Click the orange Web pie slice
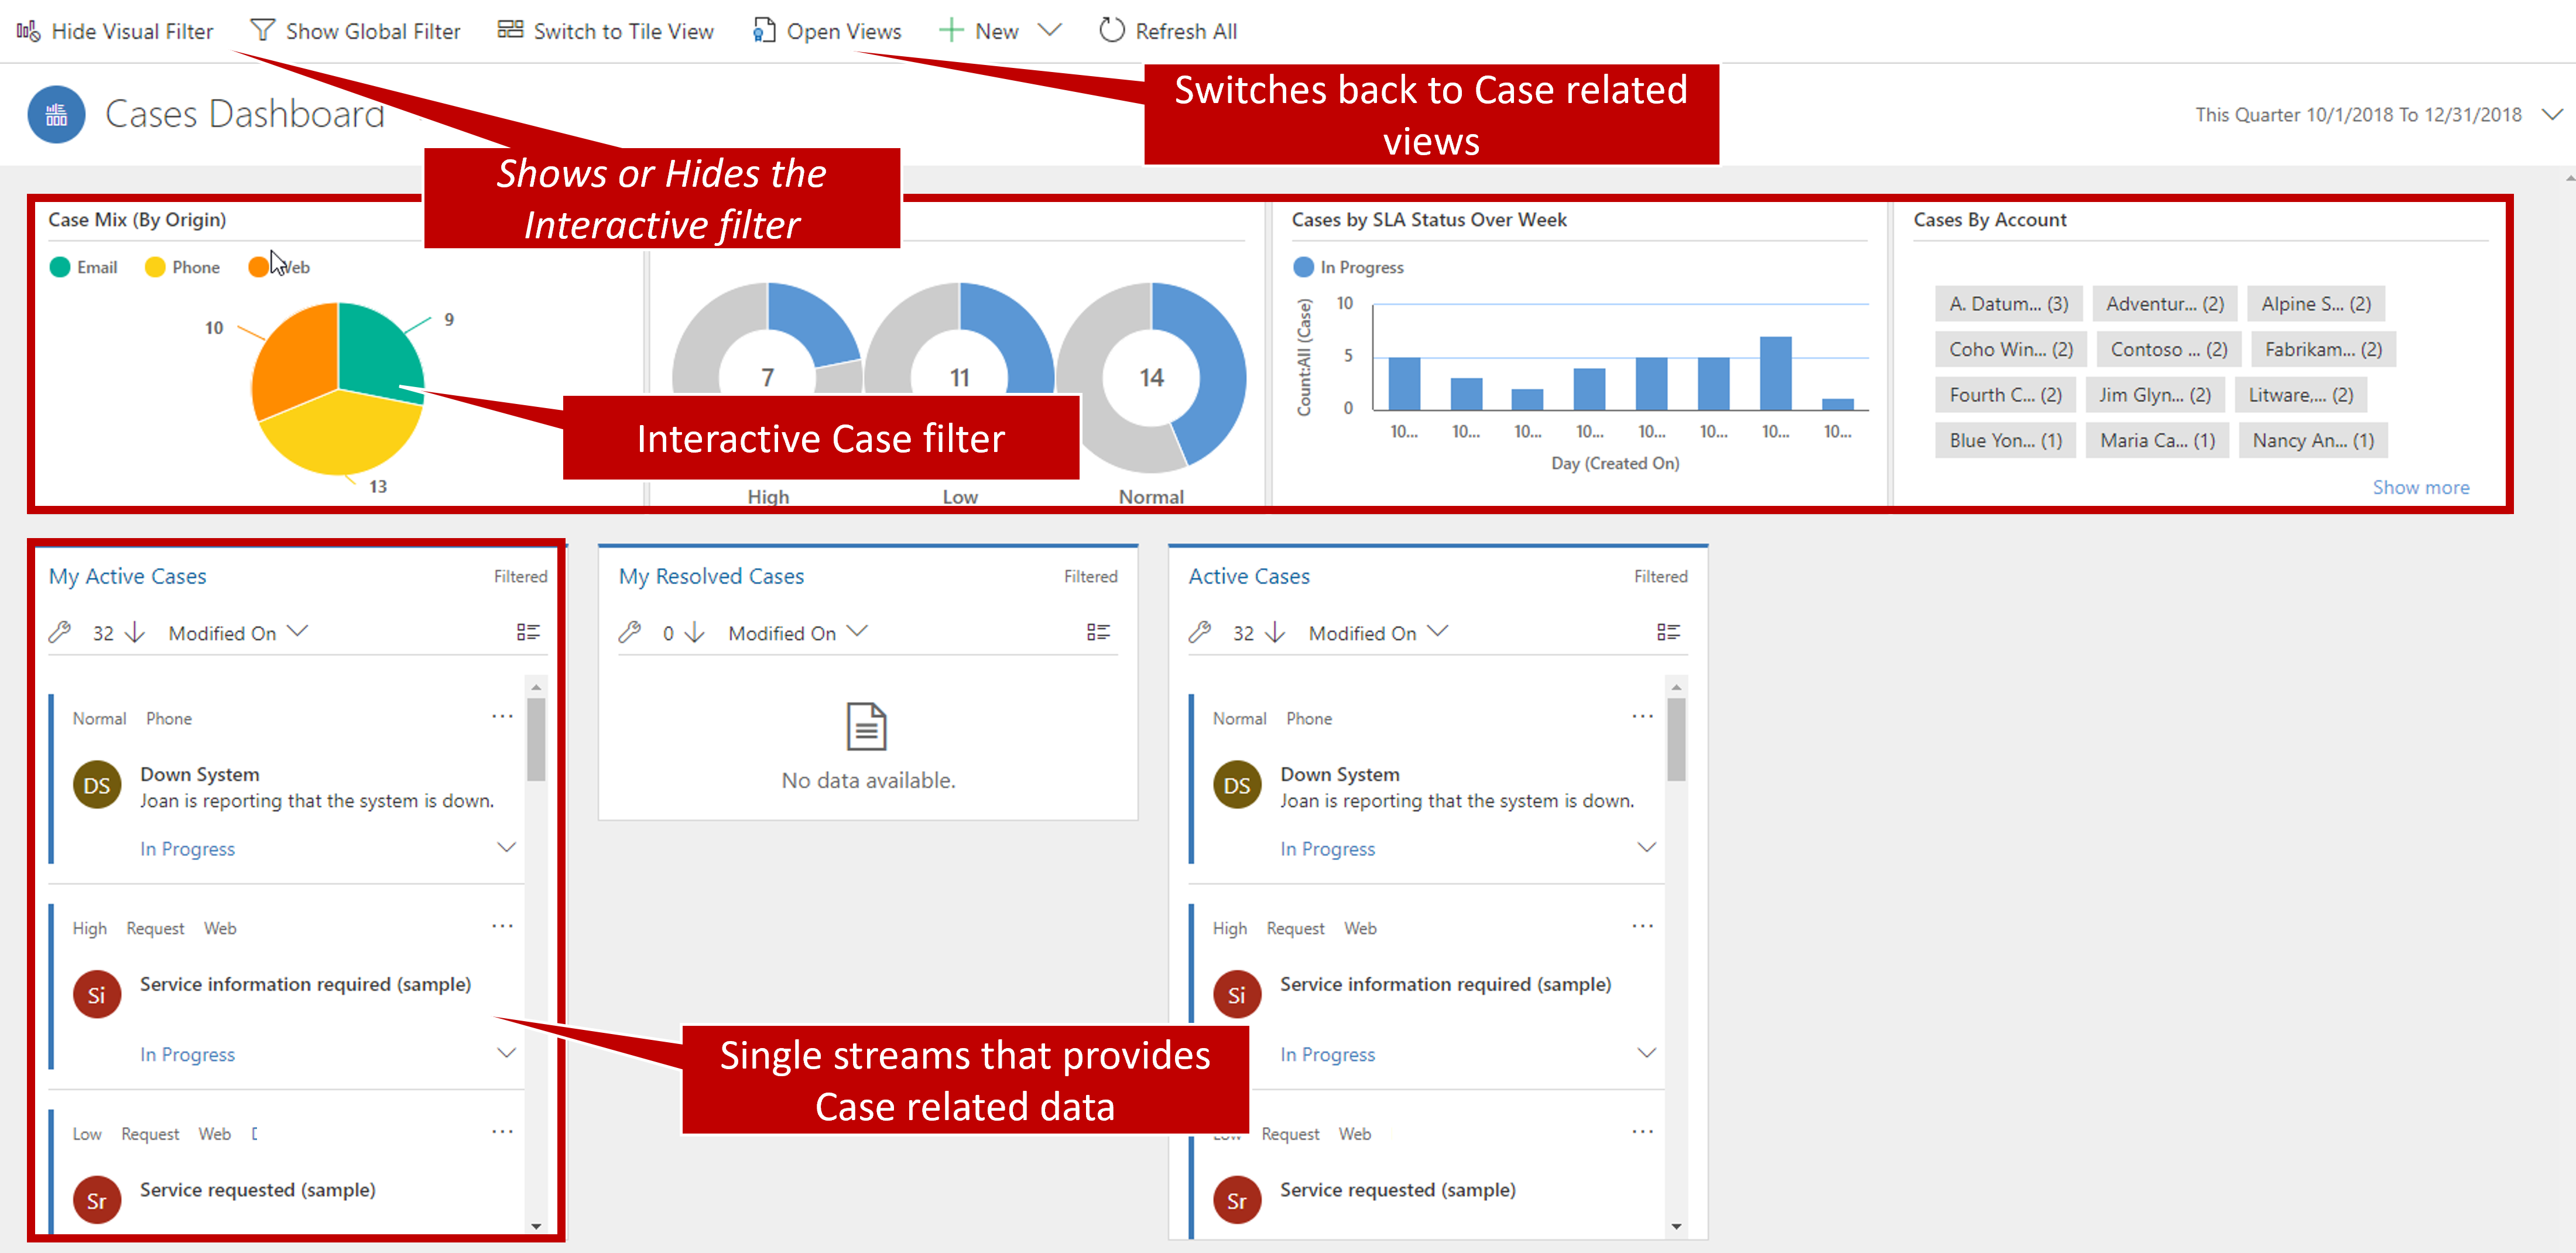 295,360
